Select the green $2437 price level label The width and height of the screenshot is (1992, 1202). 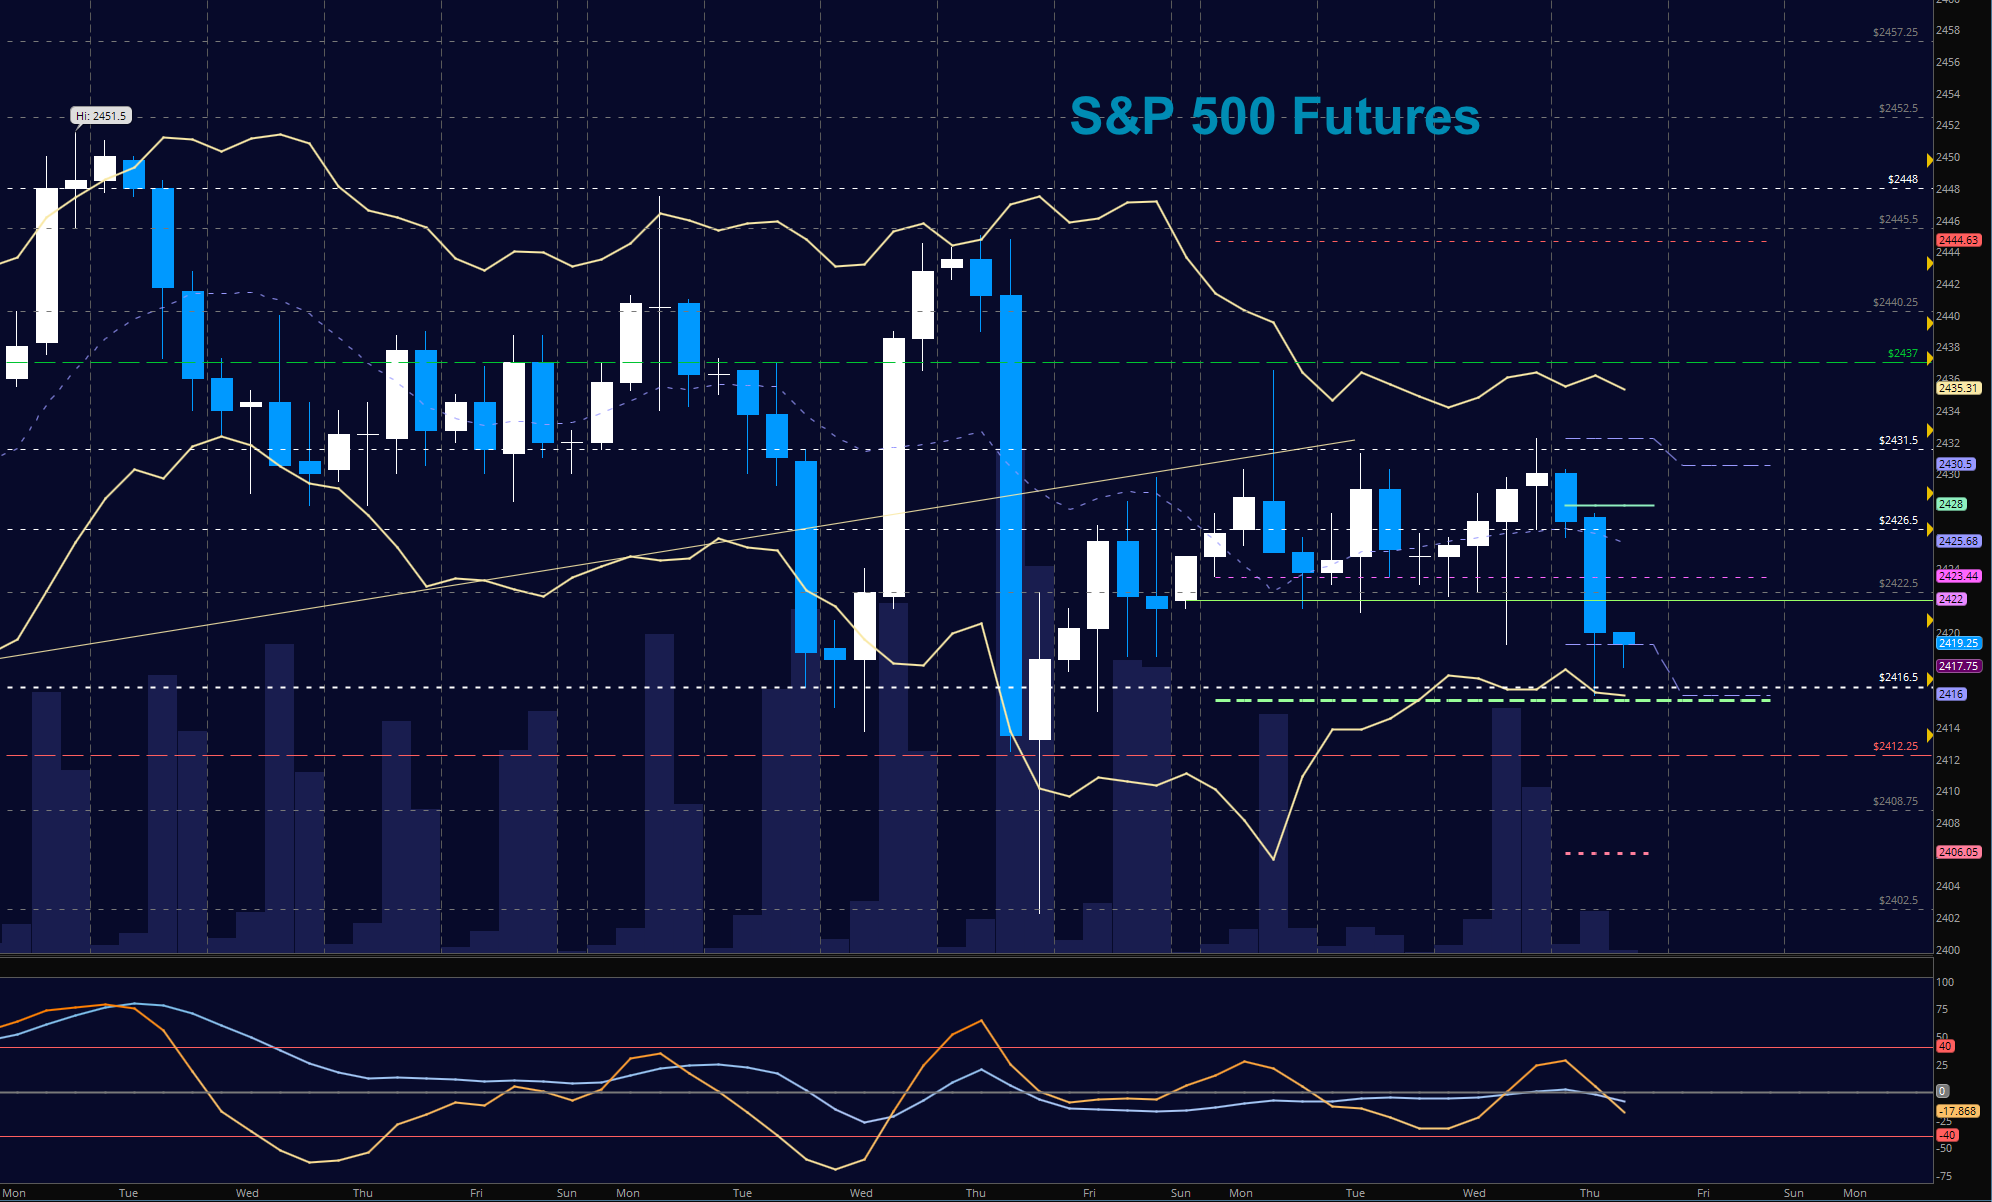tap(1902, 353)
